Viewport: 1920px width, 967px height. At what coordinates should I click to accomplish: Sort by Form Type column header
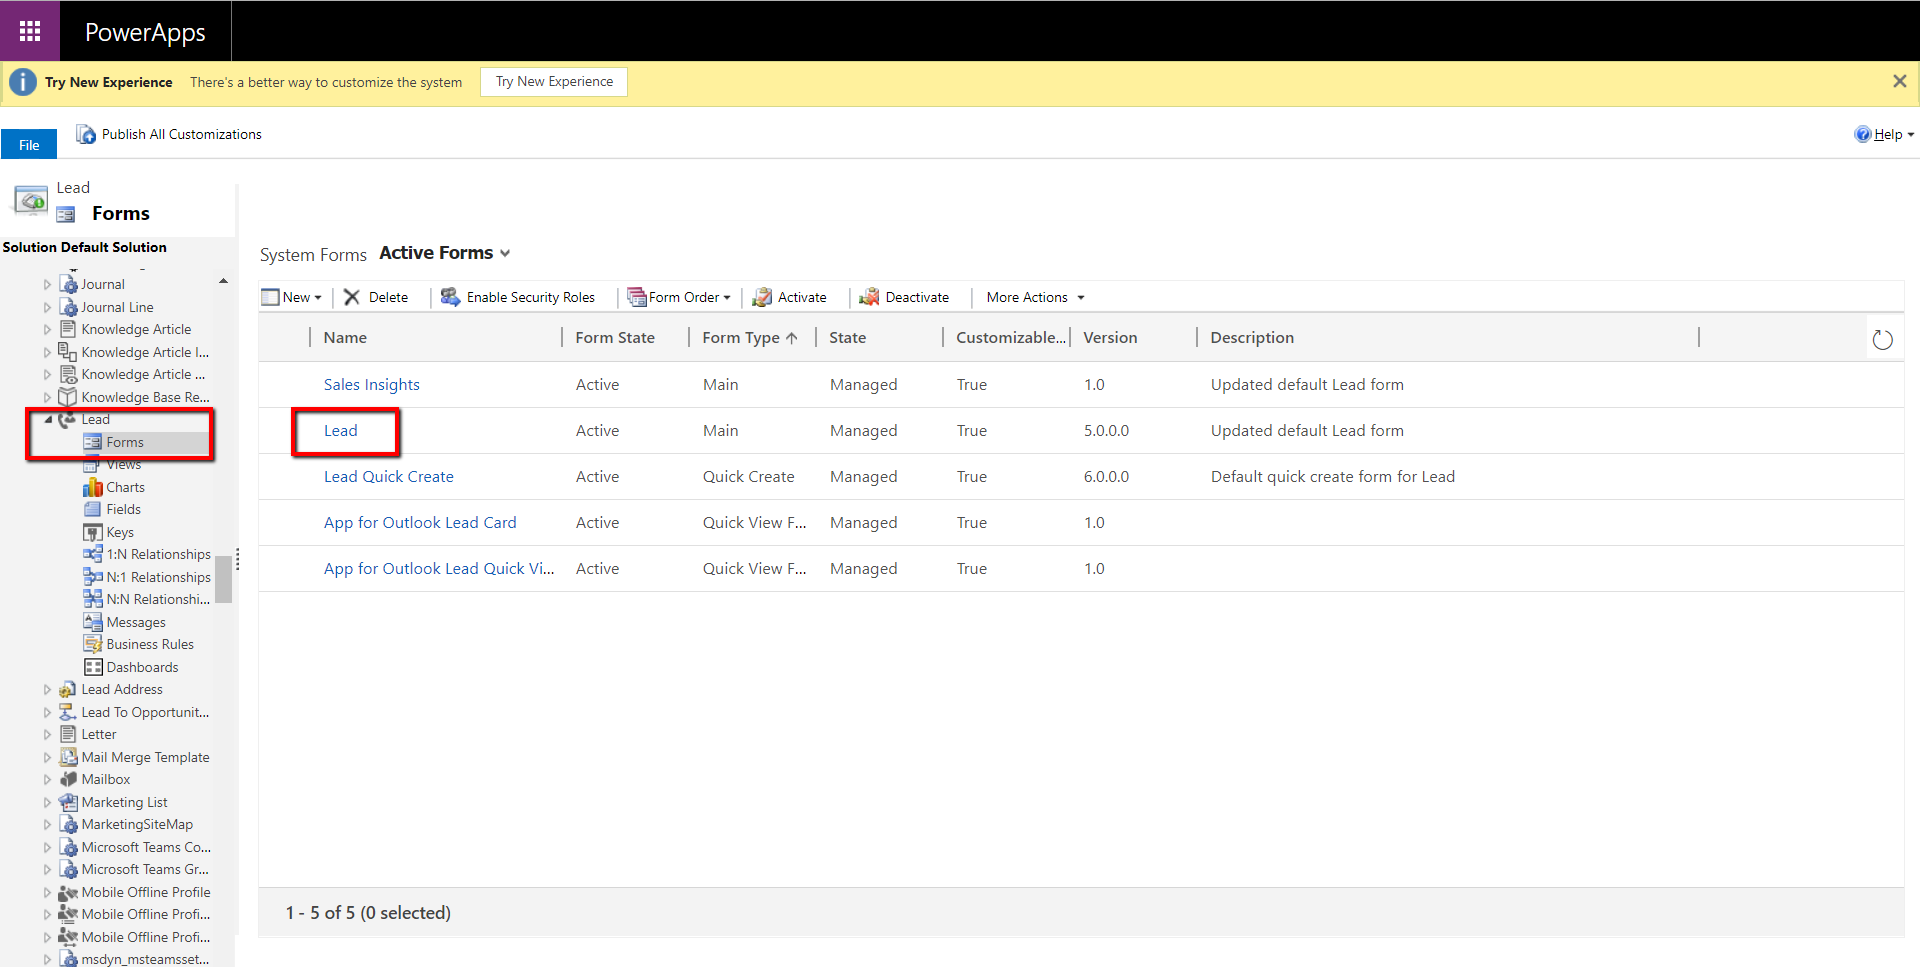click(x=750, y=338)
